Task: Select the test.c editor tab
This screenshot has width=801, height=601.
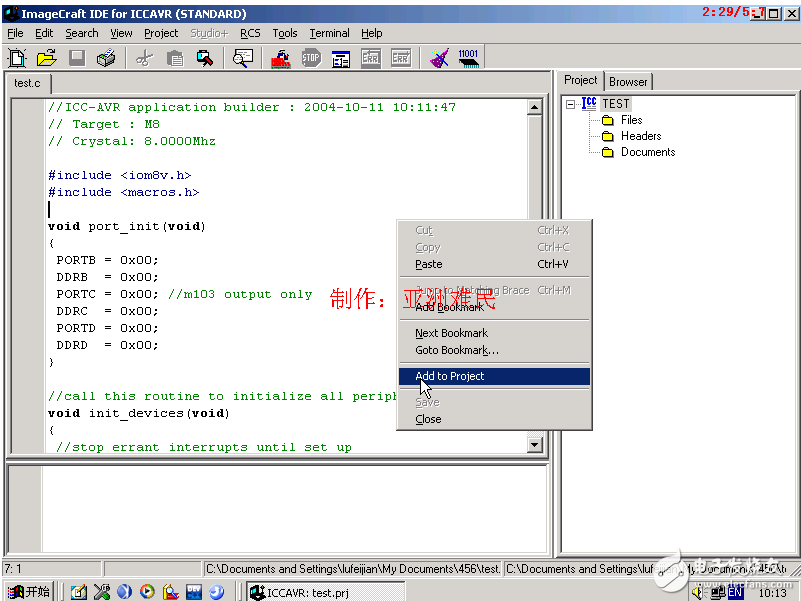Action: click(x=27, y=83)
